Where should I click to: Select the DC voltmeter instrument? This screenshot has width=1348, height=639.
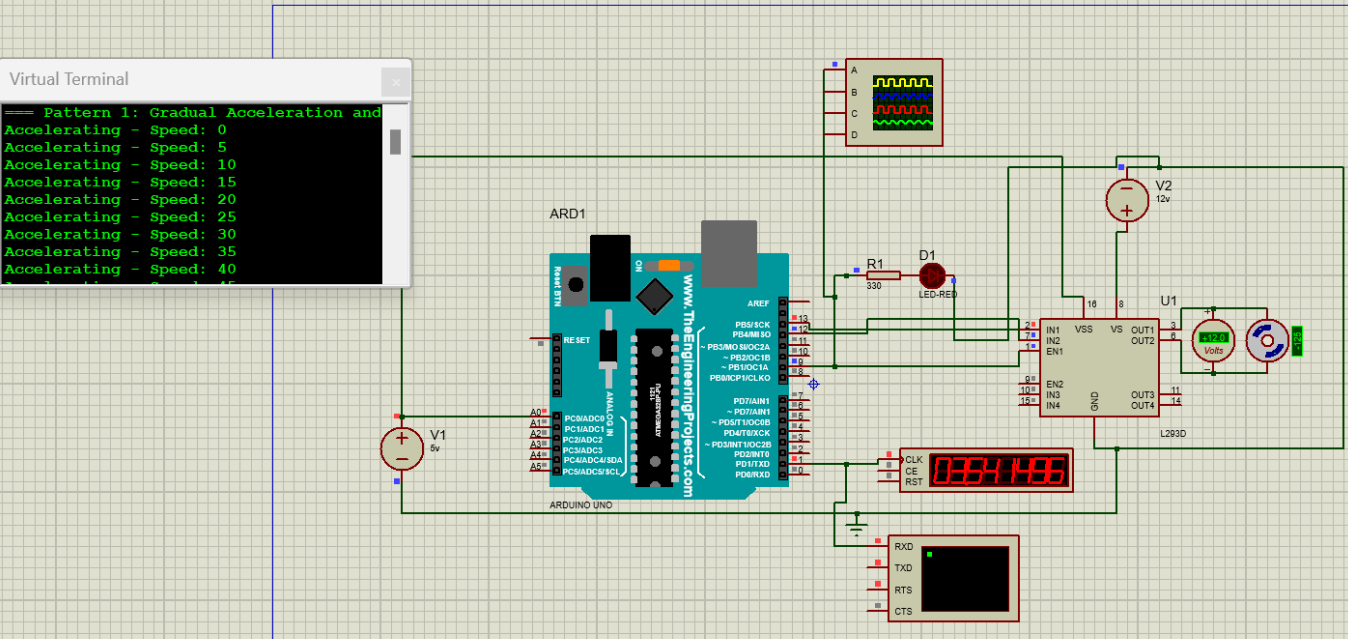tap(1213, 342)
